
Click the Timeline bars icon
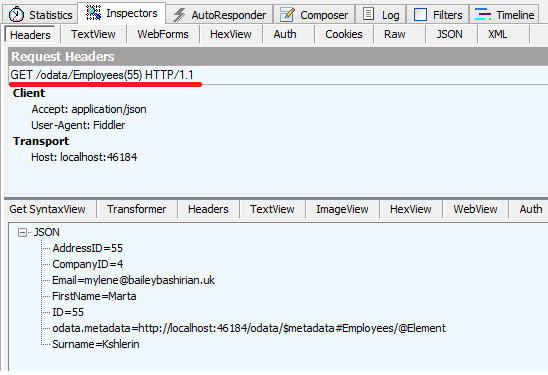click(x=483, y=14)
